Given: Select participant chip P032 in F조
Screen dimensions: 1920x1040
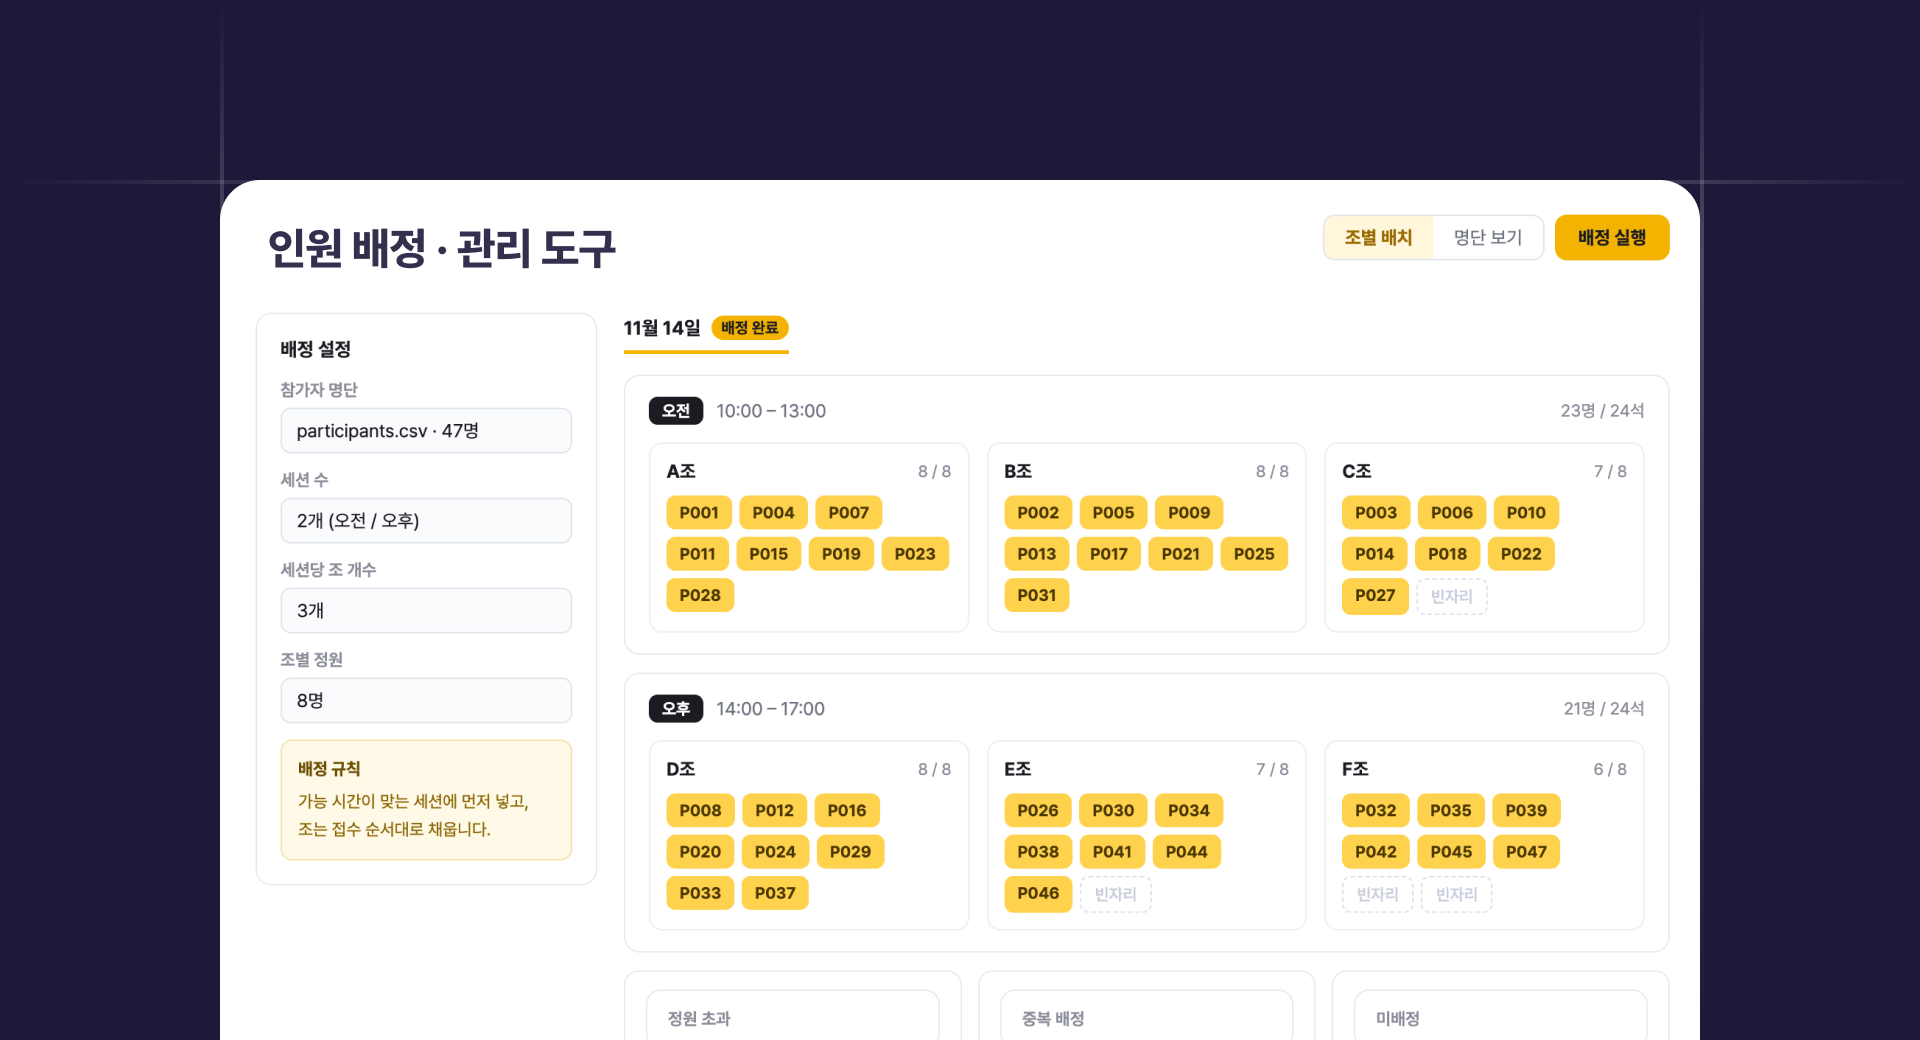Looking at the screenshot, I should coord(1376,811).
